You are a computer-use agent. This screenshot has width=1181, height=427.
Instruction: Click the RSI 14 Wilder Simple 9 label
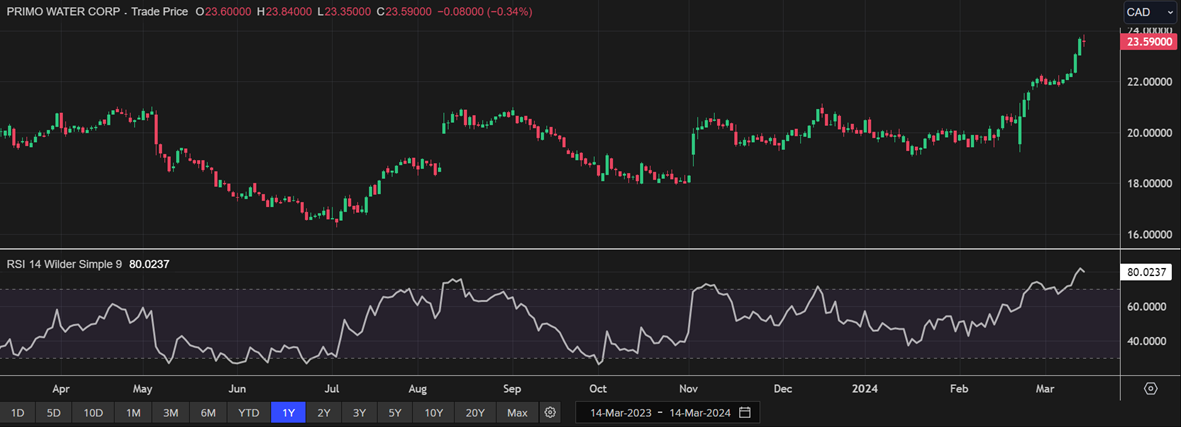(x=64, y=264)
